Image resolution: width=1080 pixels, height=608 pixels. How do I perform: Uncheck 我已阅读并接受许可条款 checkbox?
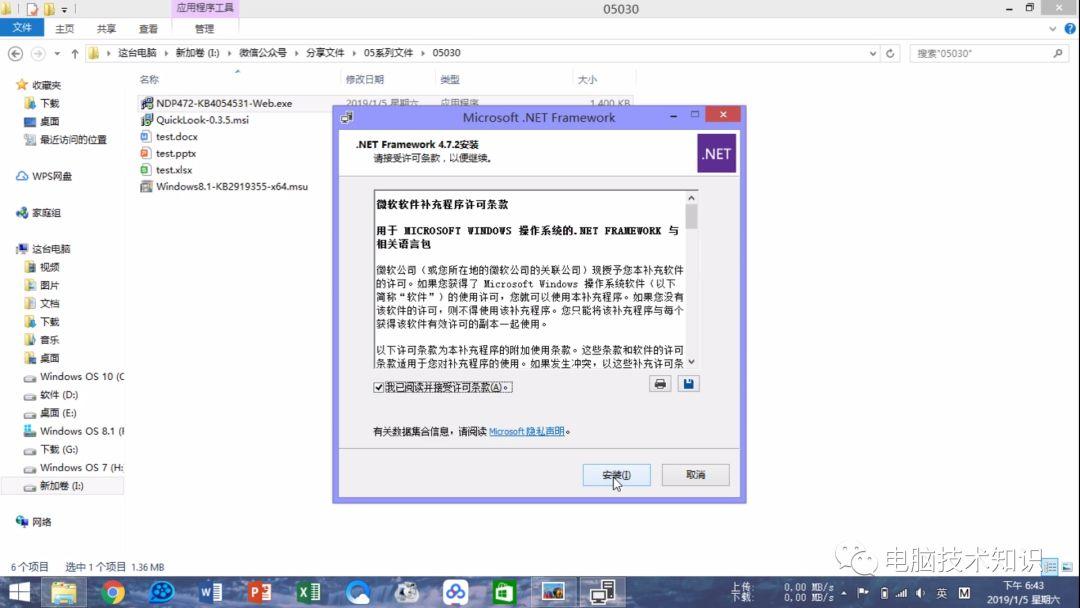378,387
